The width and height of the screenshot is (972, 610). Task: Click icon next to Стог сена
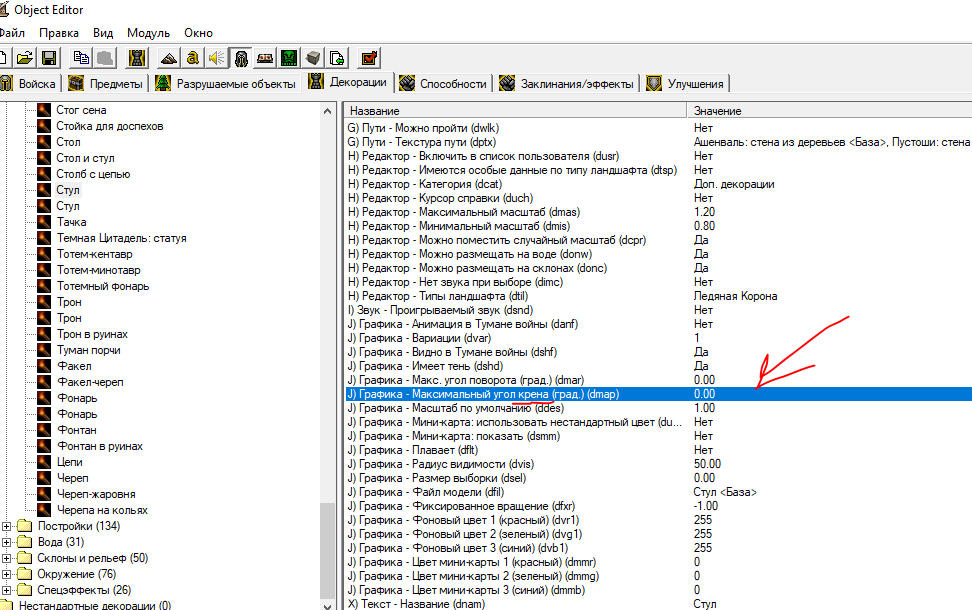[x=43, y=110]
